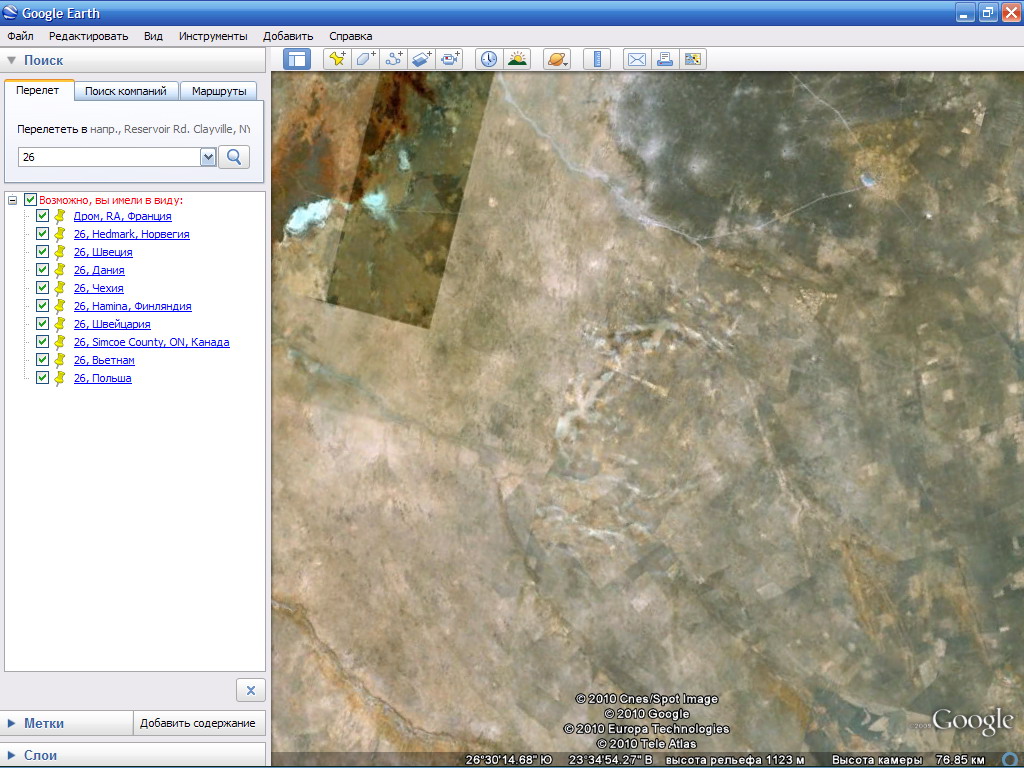Click the '26, Simcoe County, ON, Канада' link
The height and width of the screenshot is (768, 1024).
click(151, 342)
